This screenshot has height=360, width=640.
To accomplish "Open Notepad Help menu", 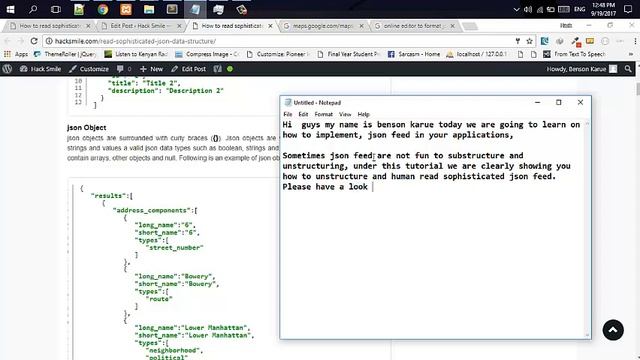I will (363, 114).
